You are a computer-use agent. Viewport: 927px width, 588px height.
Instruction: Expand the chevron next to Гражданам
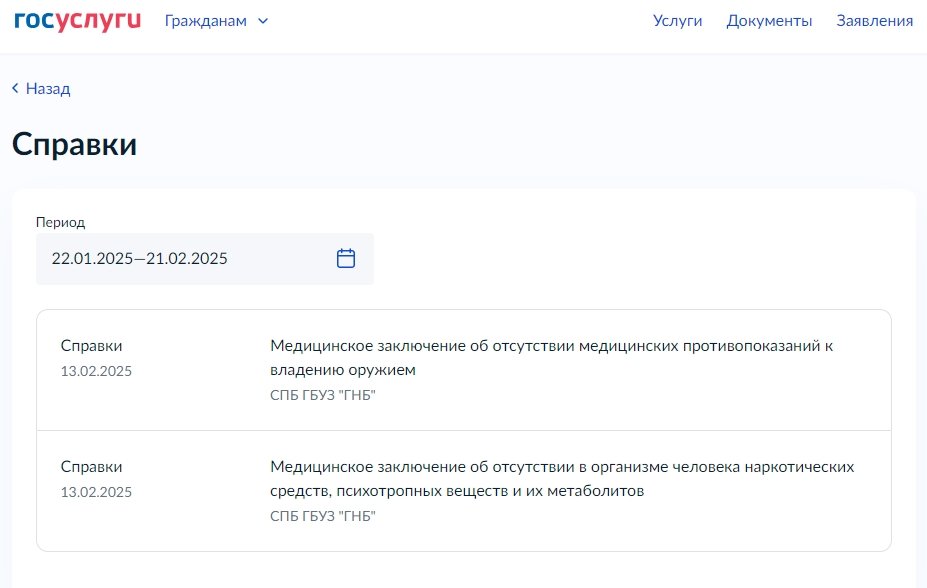[x=263, y=21]
